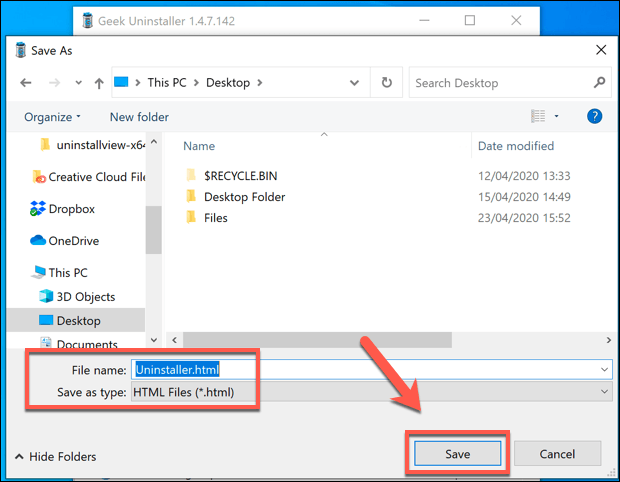Click the OneDrive cloud icon
The width and height of the screenshot is (620, 482).
pyautogui.click(x=38, y=240)
